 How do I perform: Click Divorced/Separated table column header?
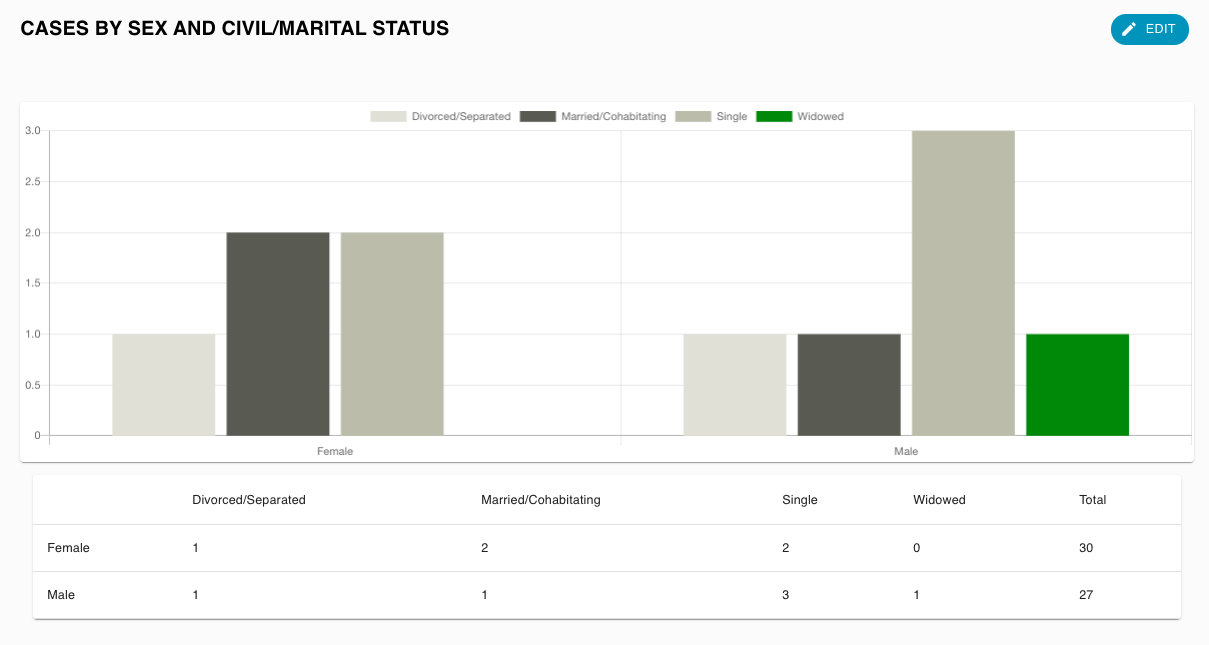tap(249, 500)
